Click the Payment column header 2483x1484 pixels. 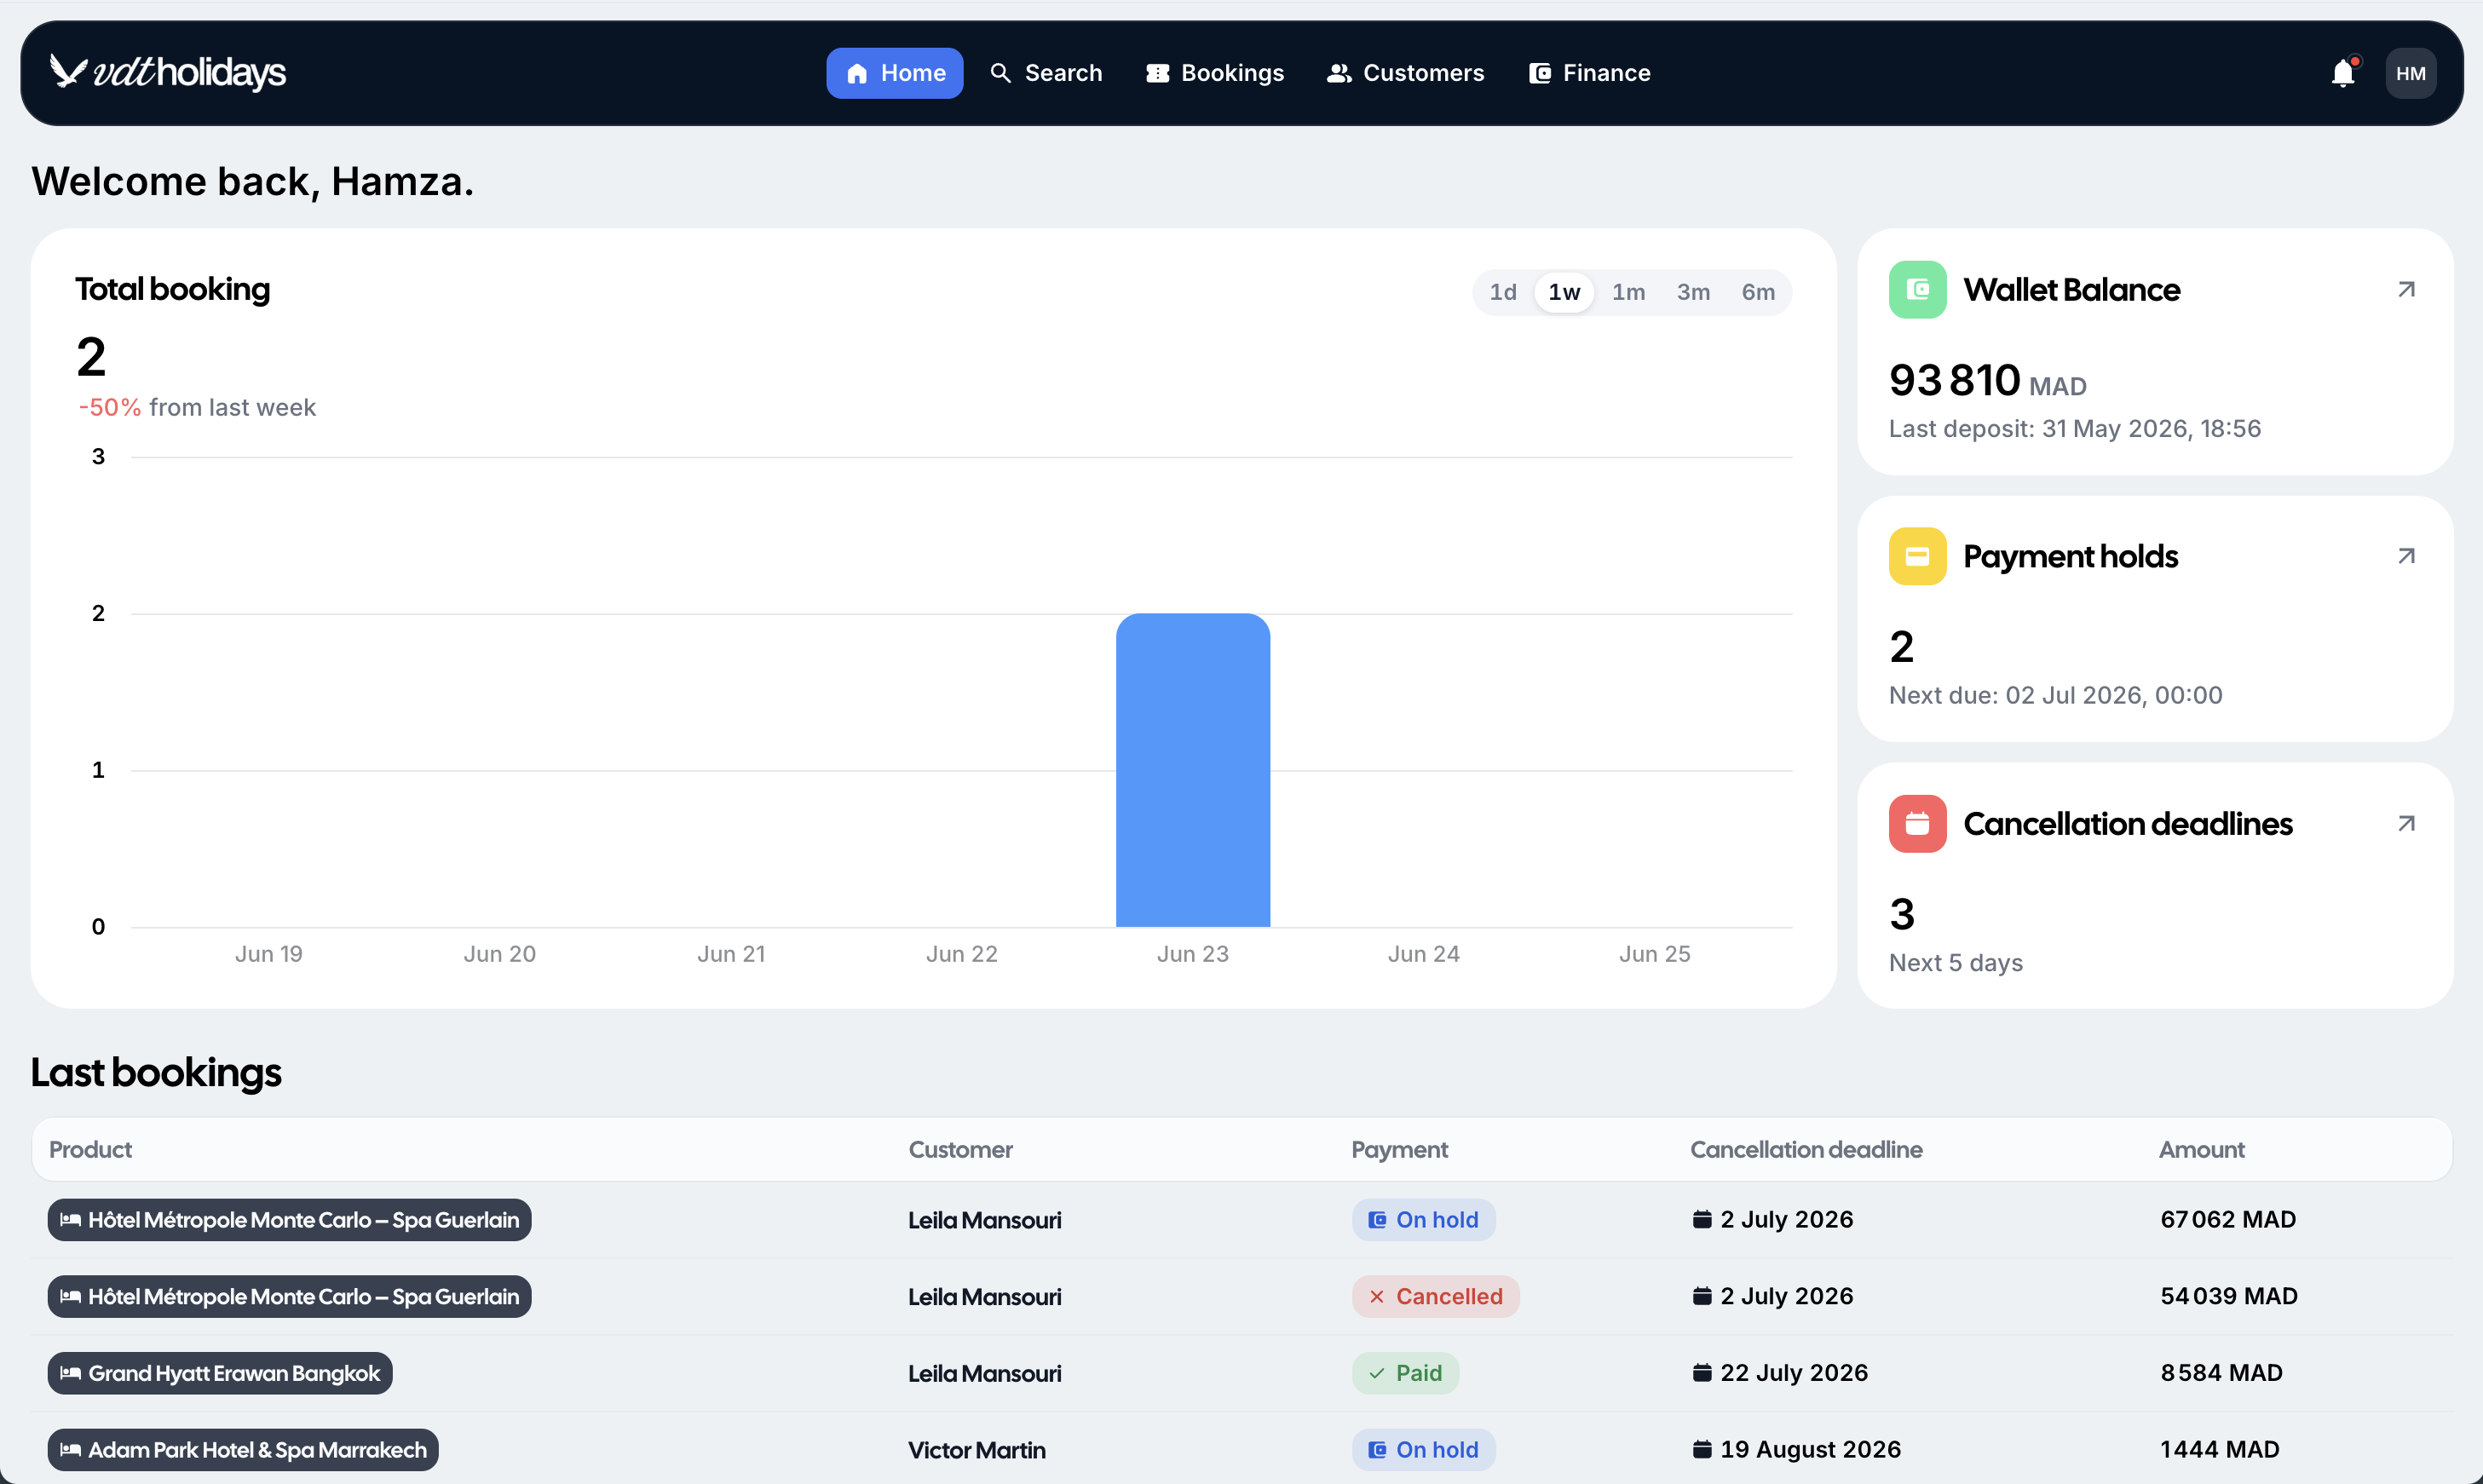pos(1399,1149)
